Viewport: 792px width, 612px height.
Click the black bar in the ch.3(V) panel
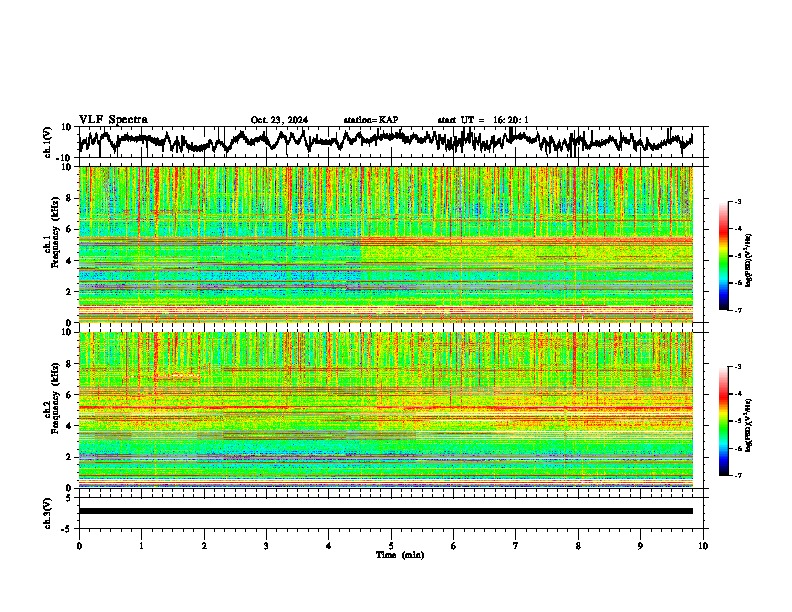386,511
